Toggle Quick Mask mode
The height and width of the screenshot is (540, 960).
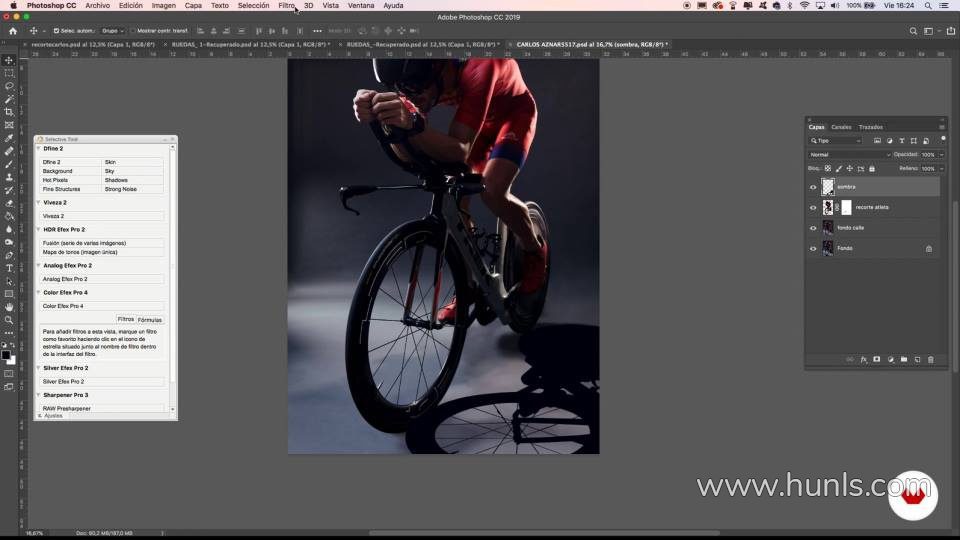tap(9, 373)
